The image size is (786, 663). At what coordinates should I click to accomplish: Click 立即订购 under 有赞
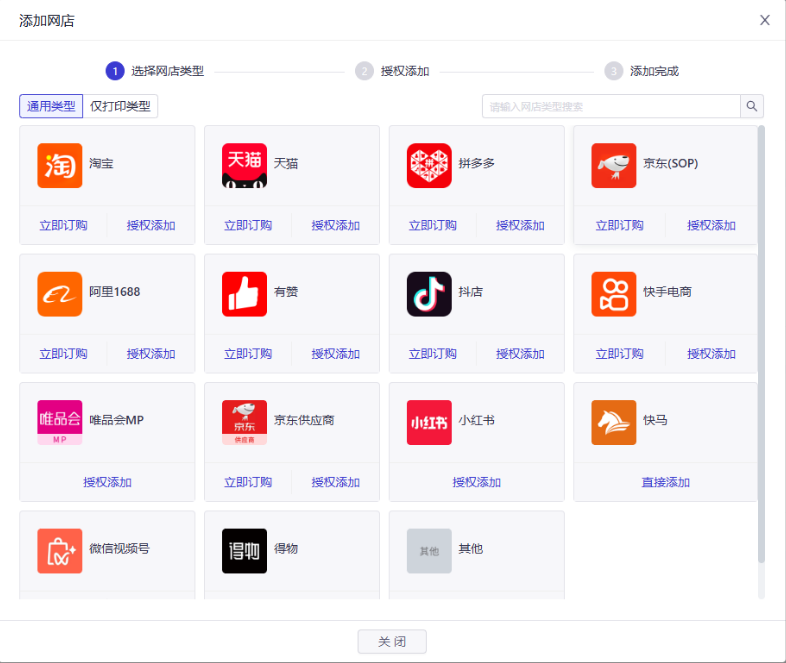(248, 354)
